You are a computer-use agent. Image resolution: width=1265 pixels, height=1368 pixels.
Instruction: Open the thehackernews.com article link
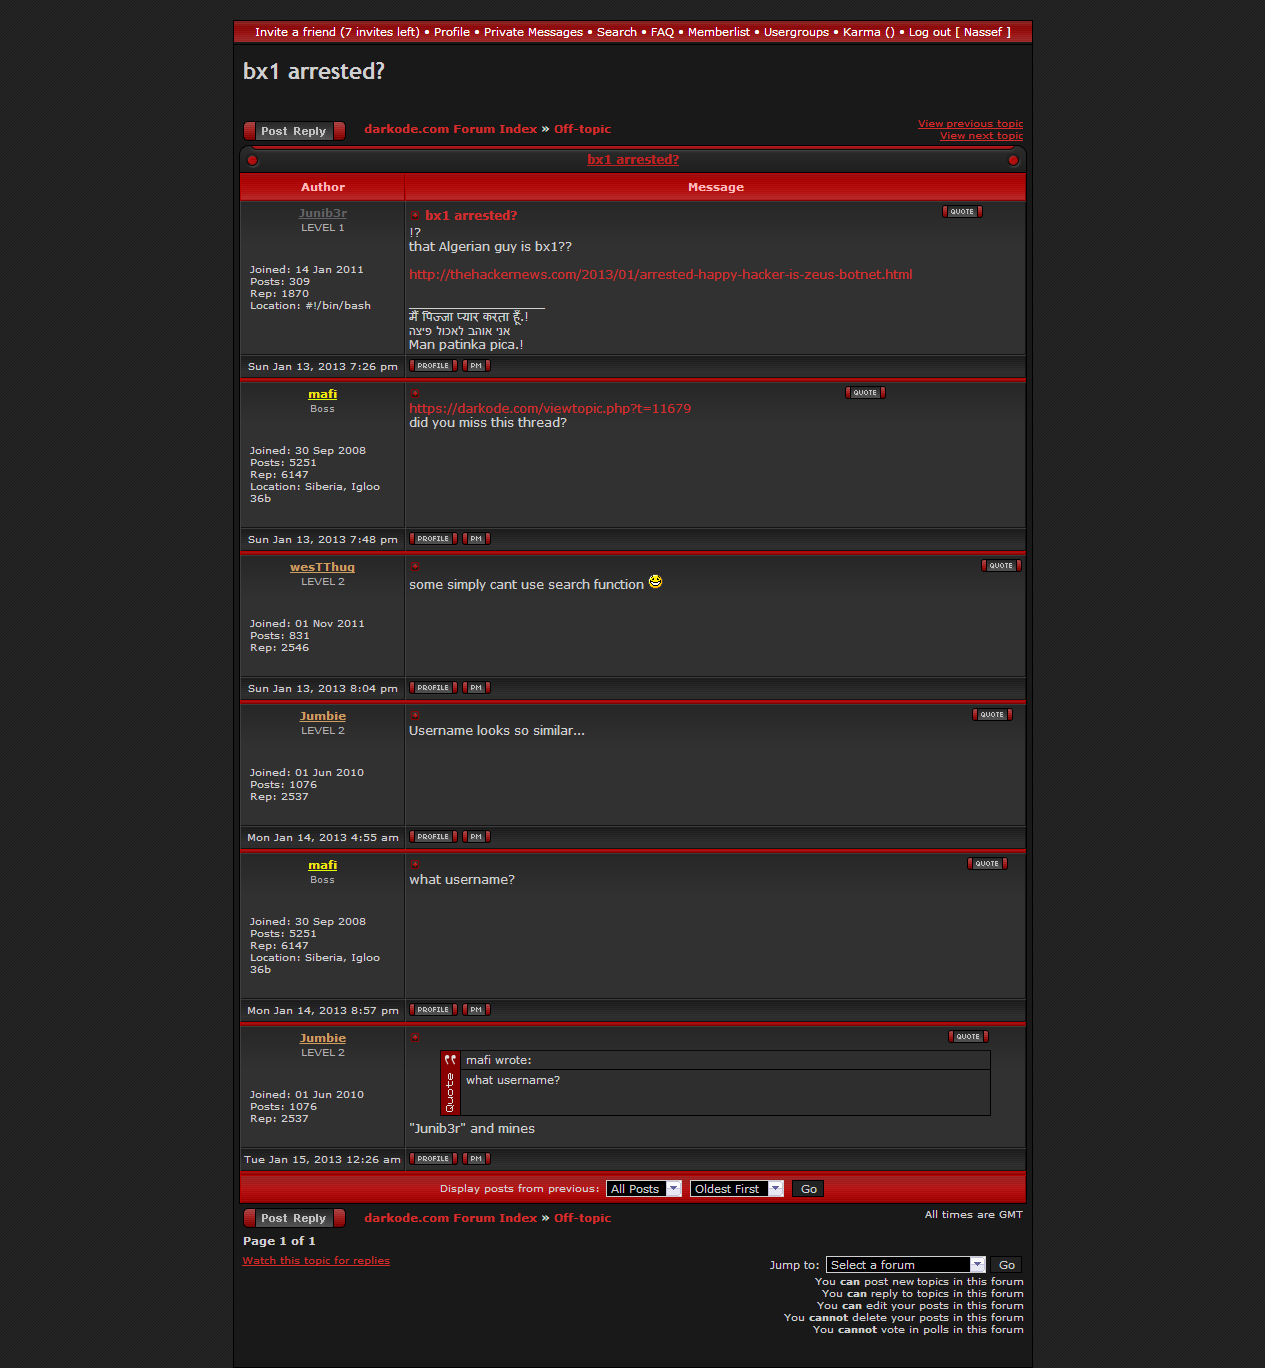coord(660,275)
